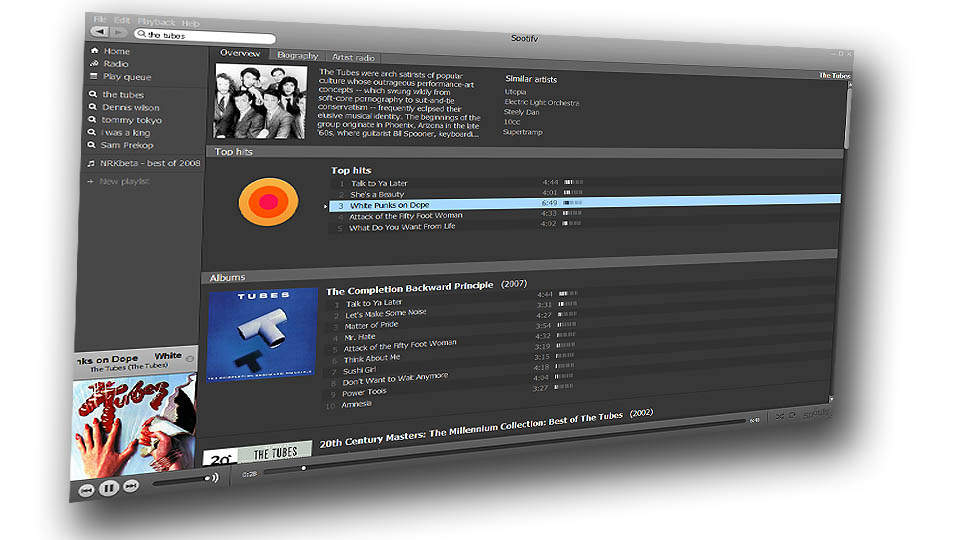Open similar artist 10cc
The image size is (960, 540).
pyautogui.click(x=511, y=122)
